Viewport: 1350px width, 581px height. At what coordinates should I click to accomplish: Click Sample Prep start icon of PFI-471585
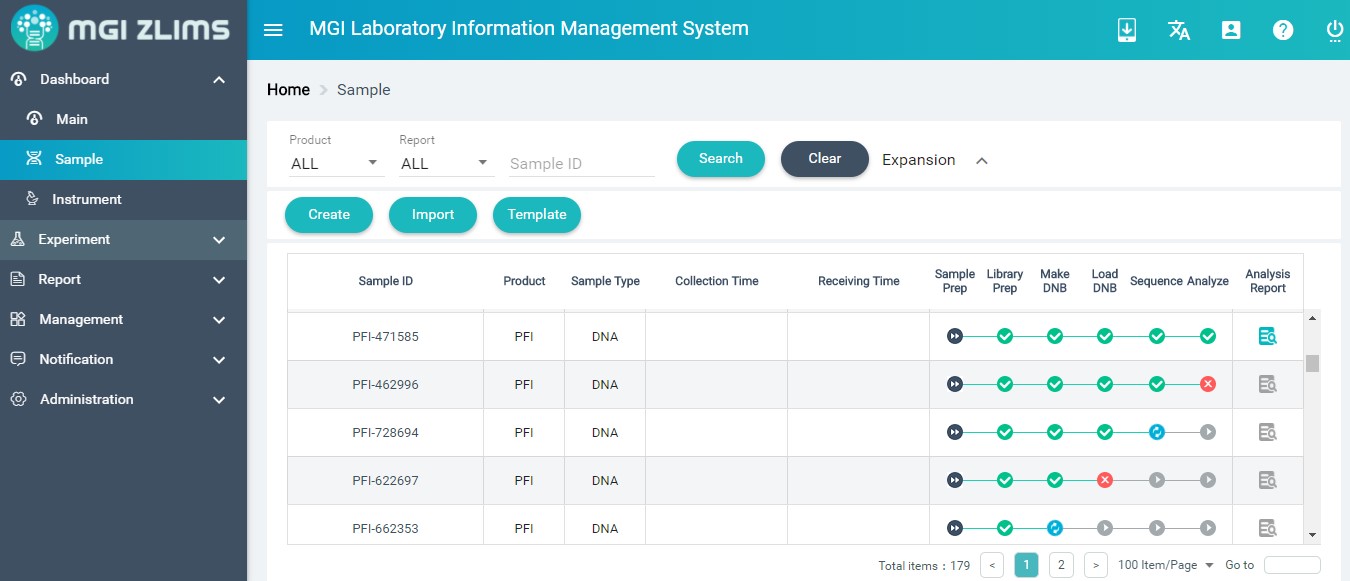pyautogui.click(x=955, y=336)
